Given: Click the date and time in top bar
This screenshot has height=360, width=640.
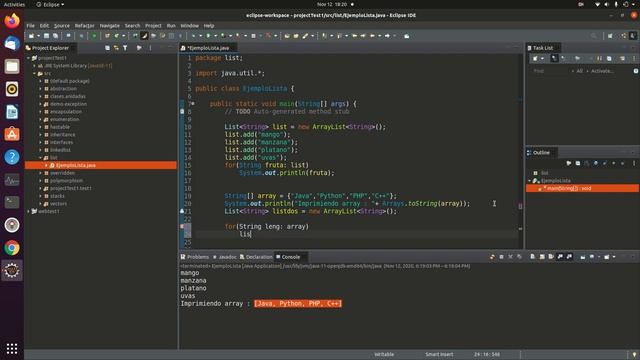Looking at the screenshot, I should (x=332, y=4).
